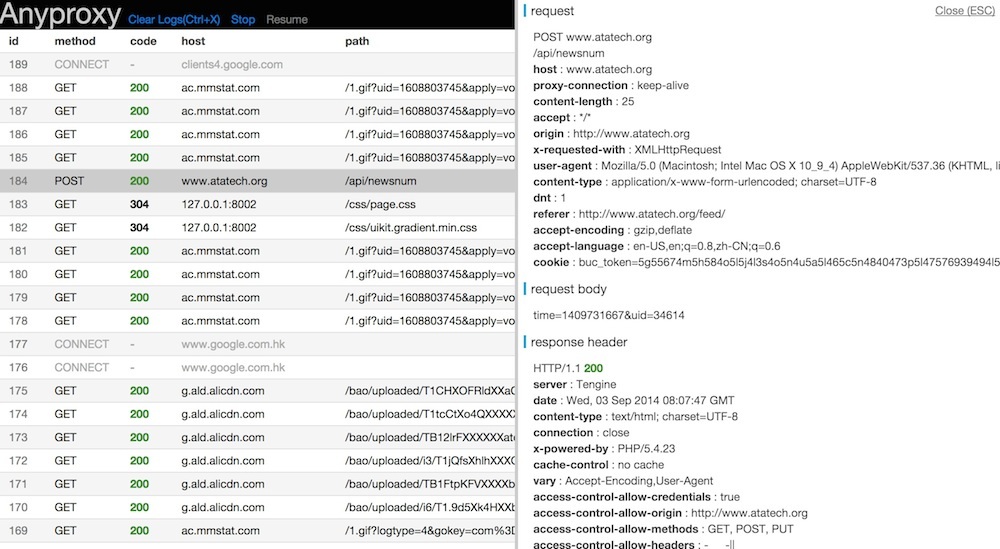Viewport: 1000px width, 549px height.
Task: Click the 'code' column header
Action: (143, 41)
